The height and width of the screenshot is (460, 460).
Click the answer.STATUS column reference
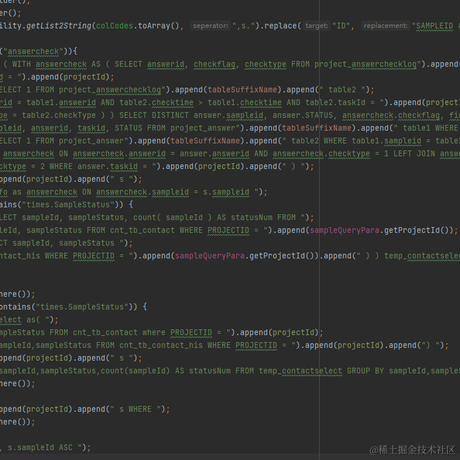point(303,115)
